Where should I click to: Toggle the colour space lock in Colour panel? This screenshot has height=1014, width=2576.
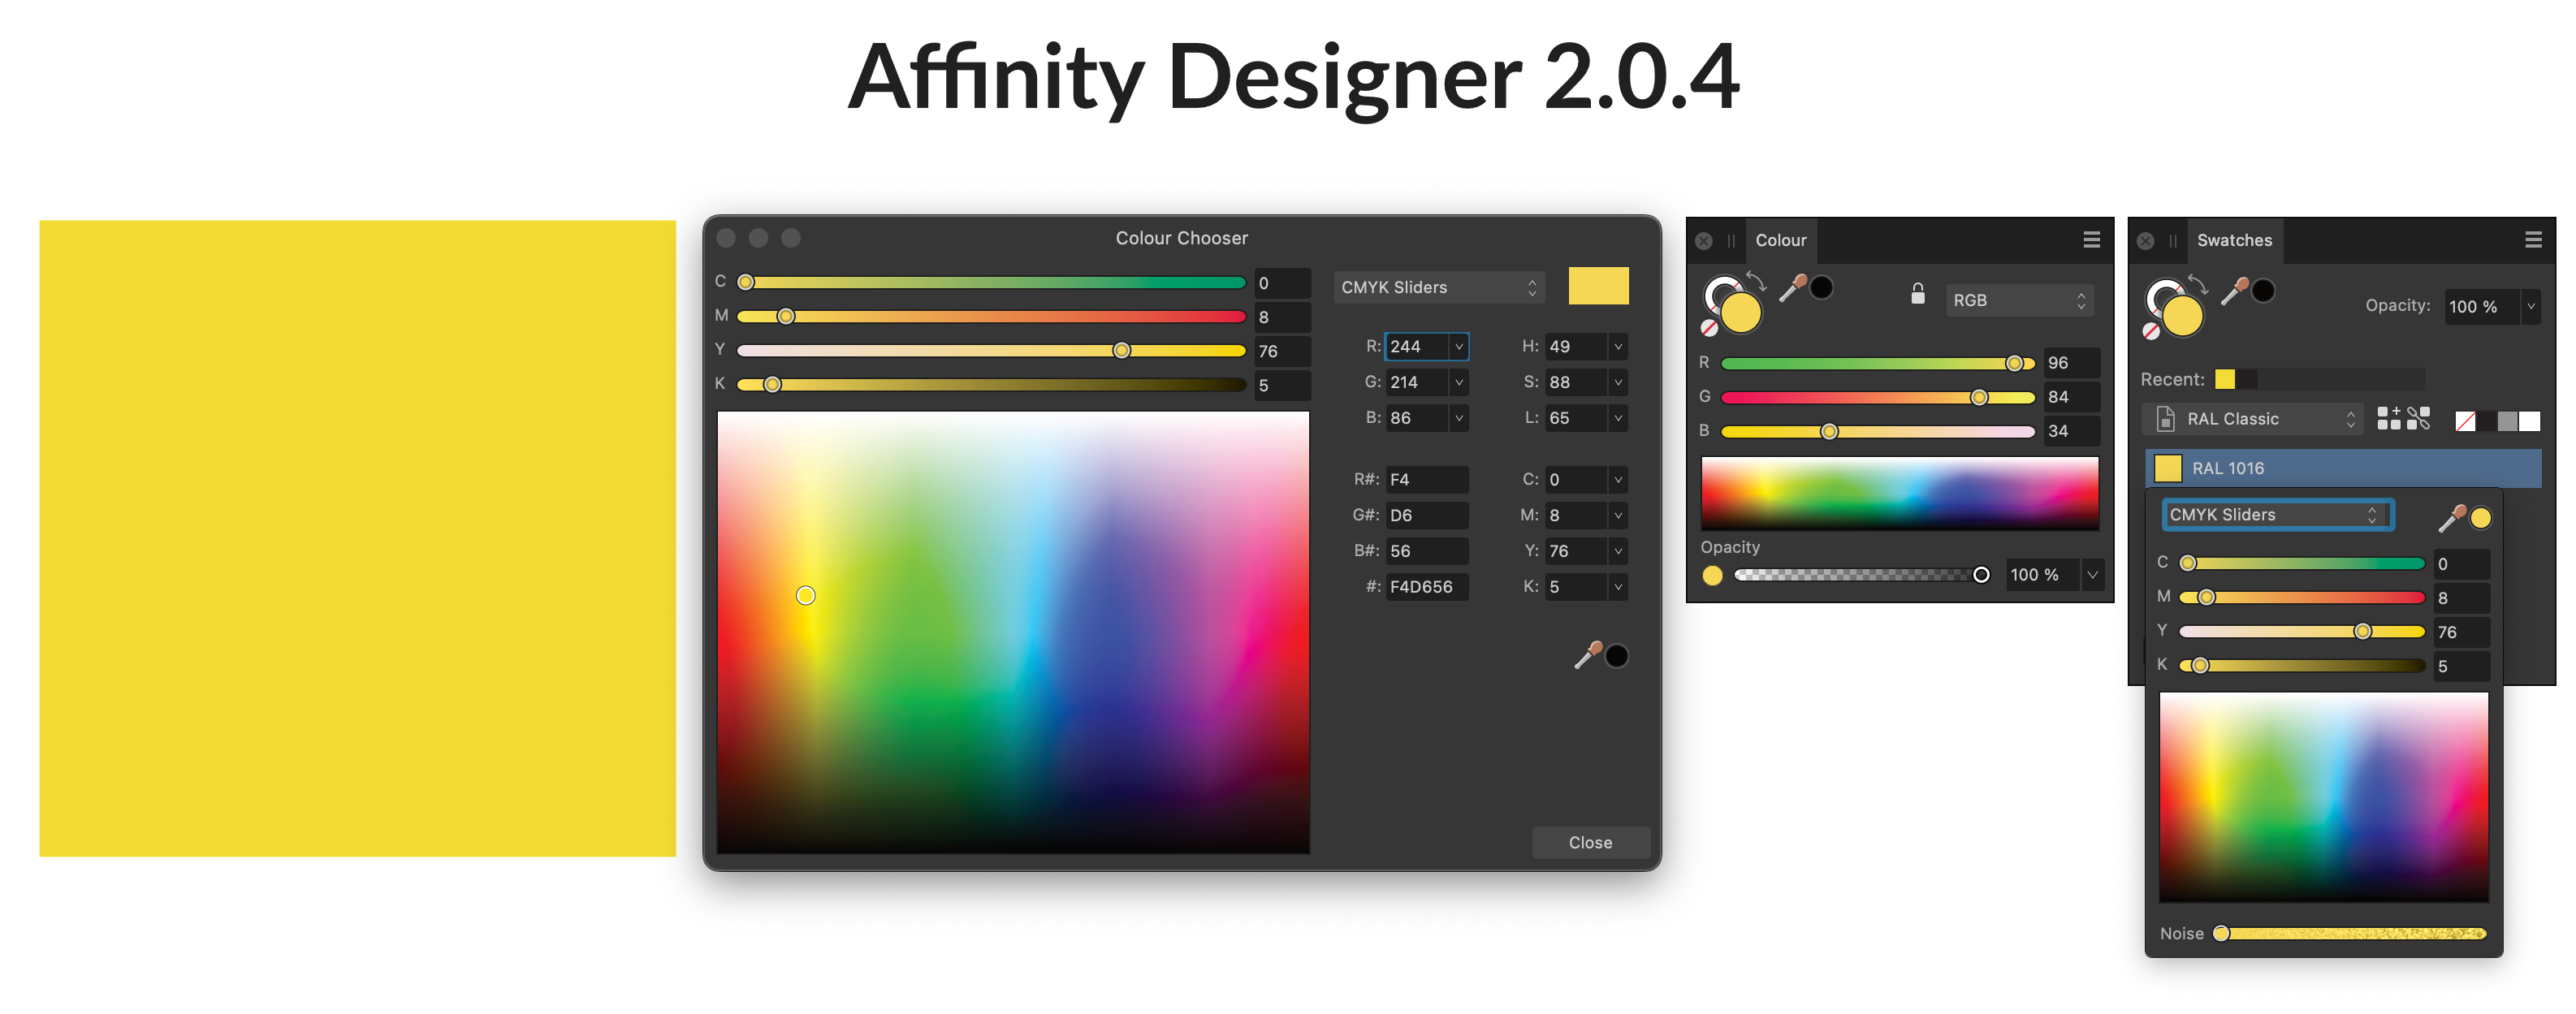[1918, 293]
